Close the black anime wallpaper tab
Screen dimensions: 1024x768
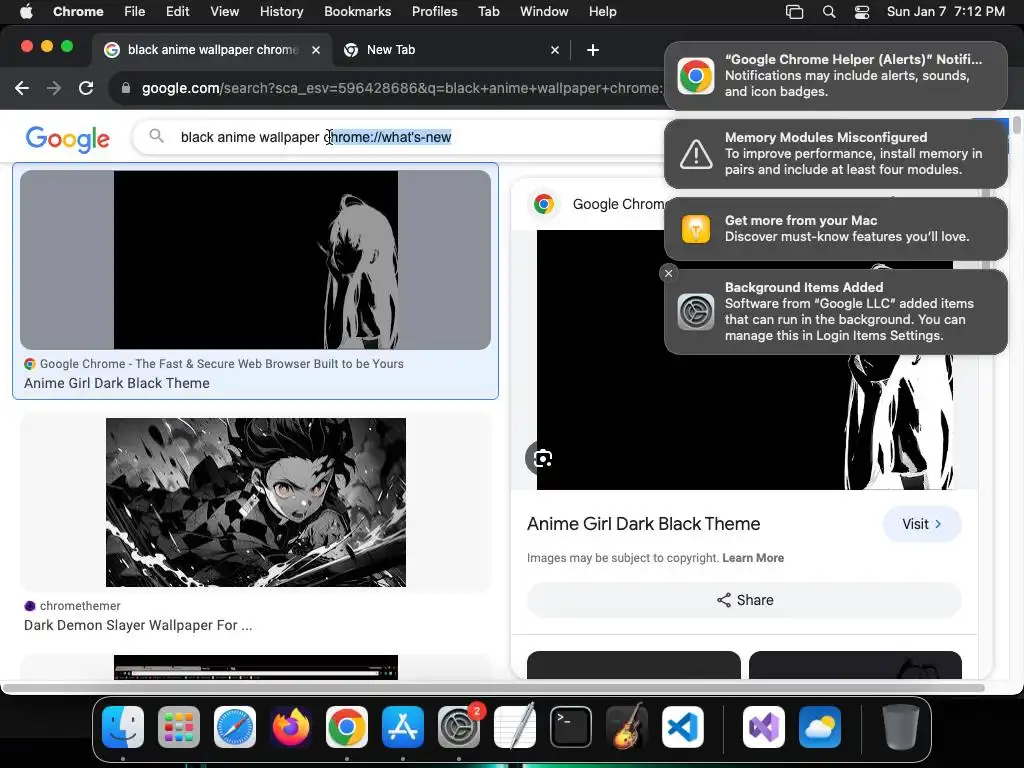316,50
